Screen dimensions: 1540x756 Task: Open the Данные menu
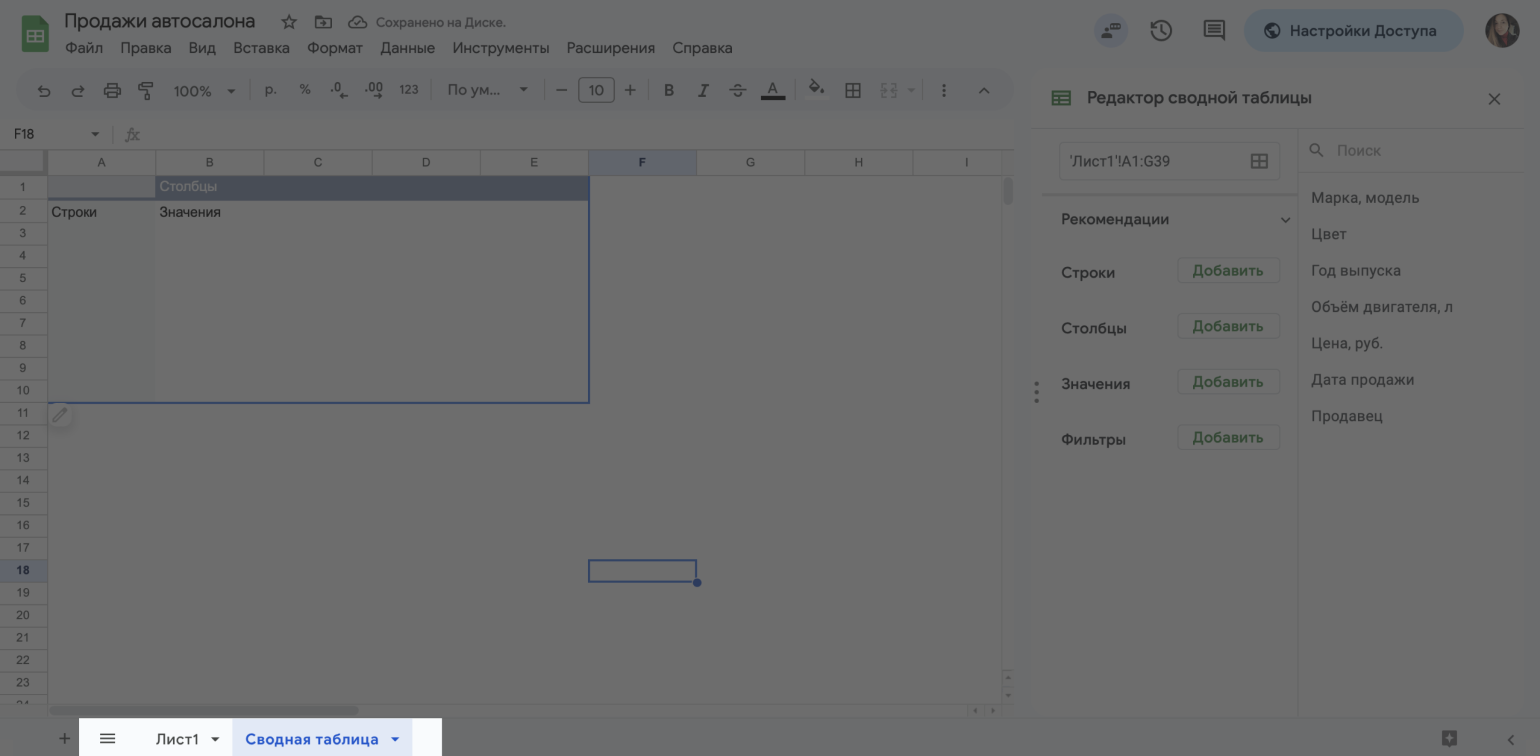[407, 48]
